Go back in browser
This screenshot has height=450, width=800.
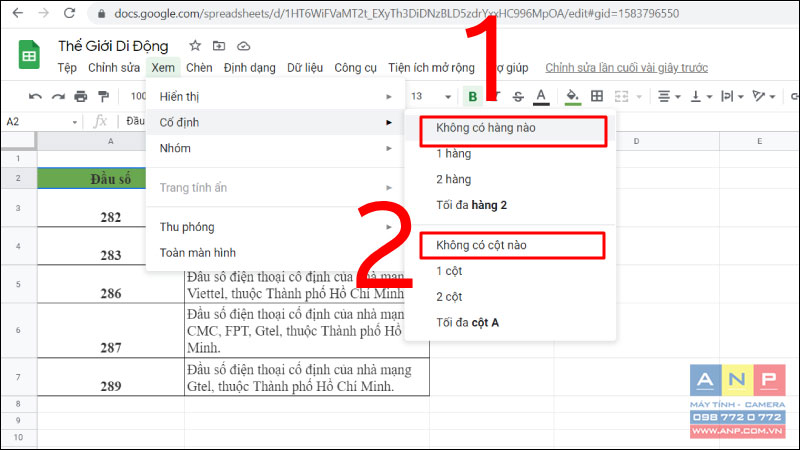pos(18,13)
